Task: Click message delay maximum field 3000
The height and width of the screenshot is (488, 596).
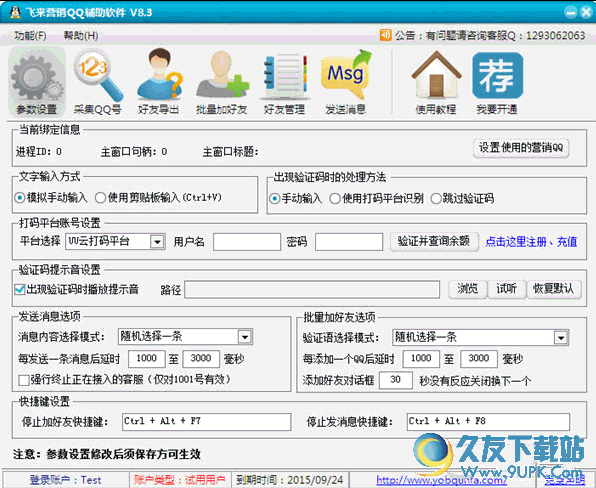Action: point(201,359)
